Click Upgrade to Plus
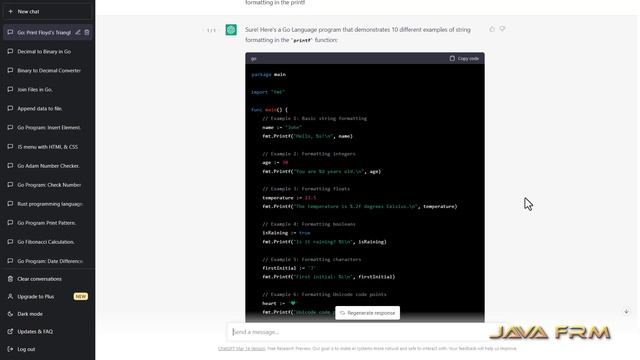 pos(47,296)
